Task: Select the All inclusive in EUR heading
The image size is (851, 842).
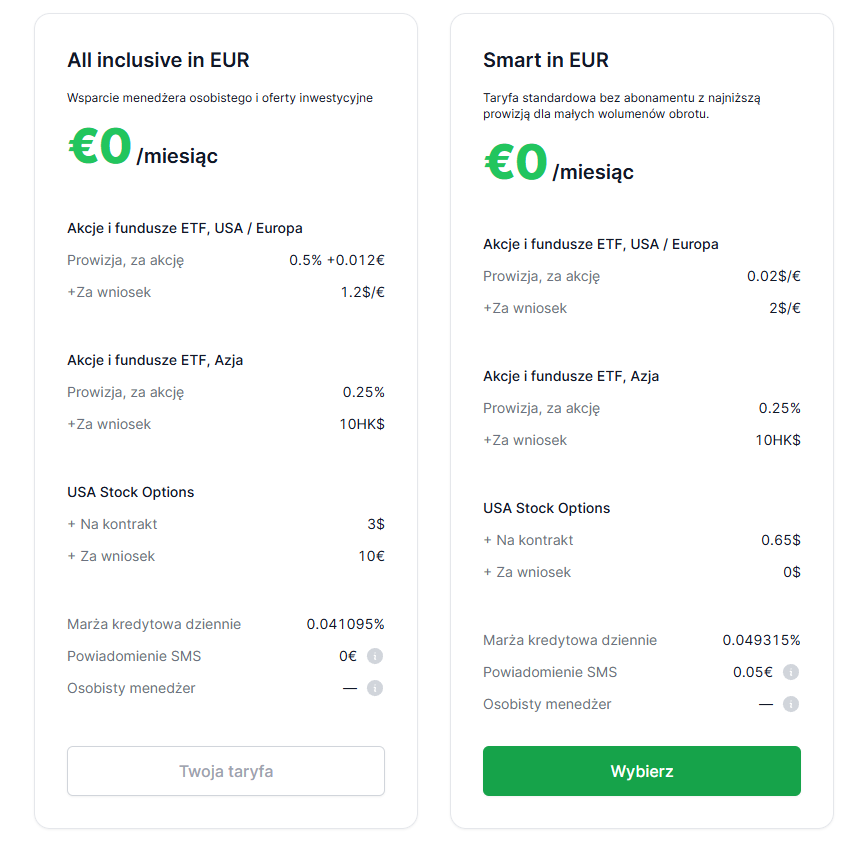Action: click(x=158, y=60)
